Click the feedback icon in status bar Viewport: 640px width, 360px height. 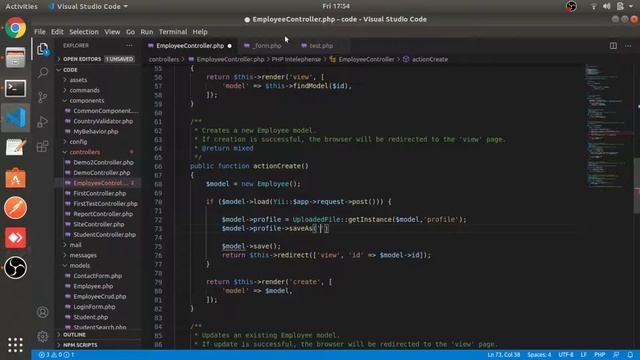click(x=616, y=355)
